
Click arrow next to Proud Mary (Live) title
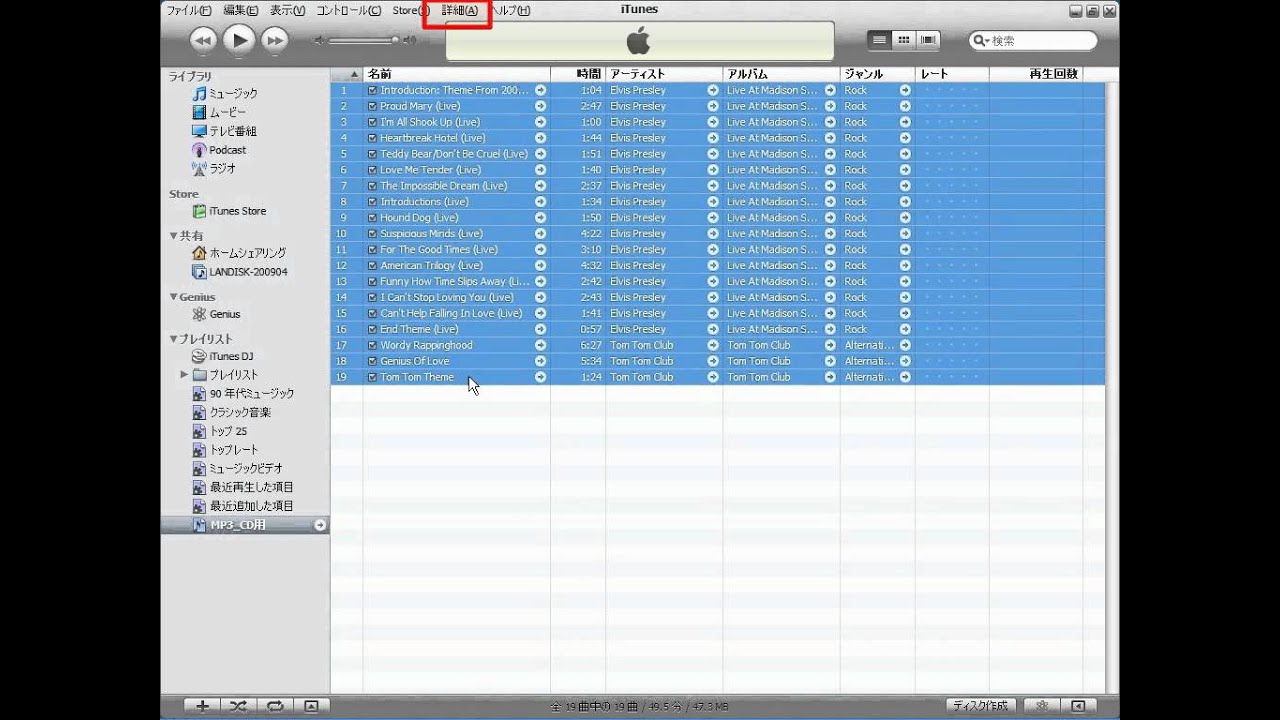(540, 106)
